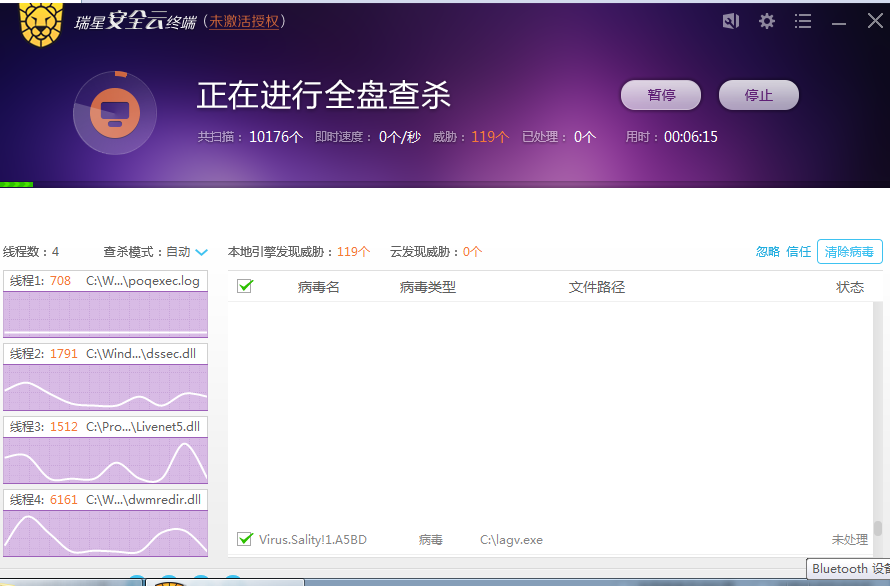Click the Rising lion shield logo

pyautogui.click(x=41, y=24)
